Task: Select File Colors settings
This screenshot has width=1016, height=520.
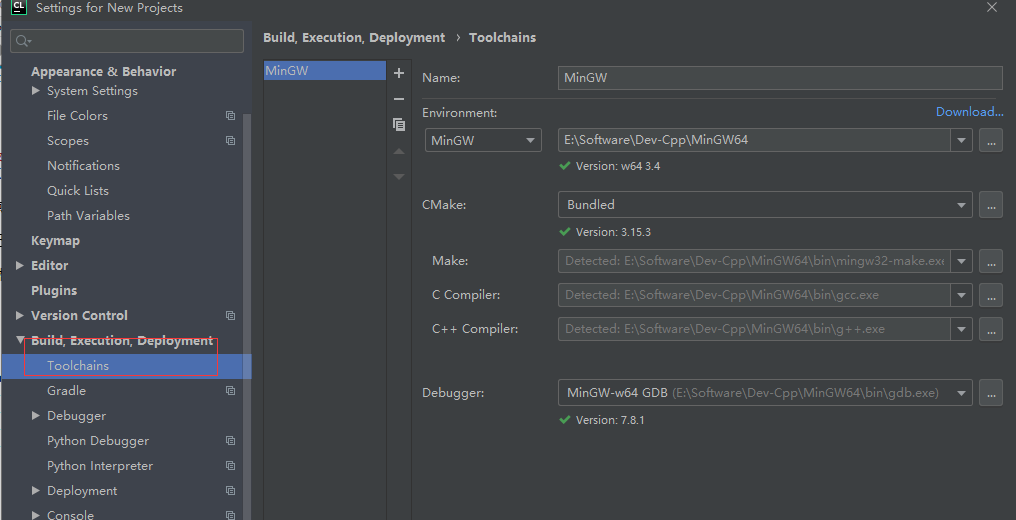Action: (x=77, y=116)
